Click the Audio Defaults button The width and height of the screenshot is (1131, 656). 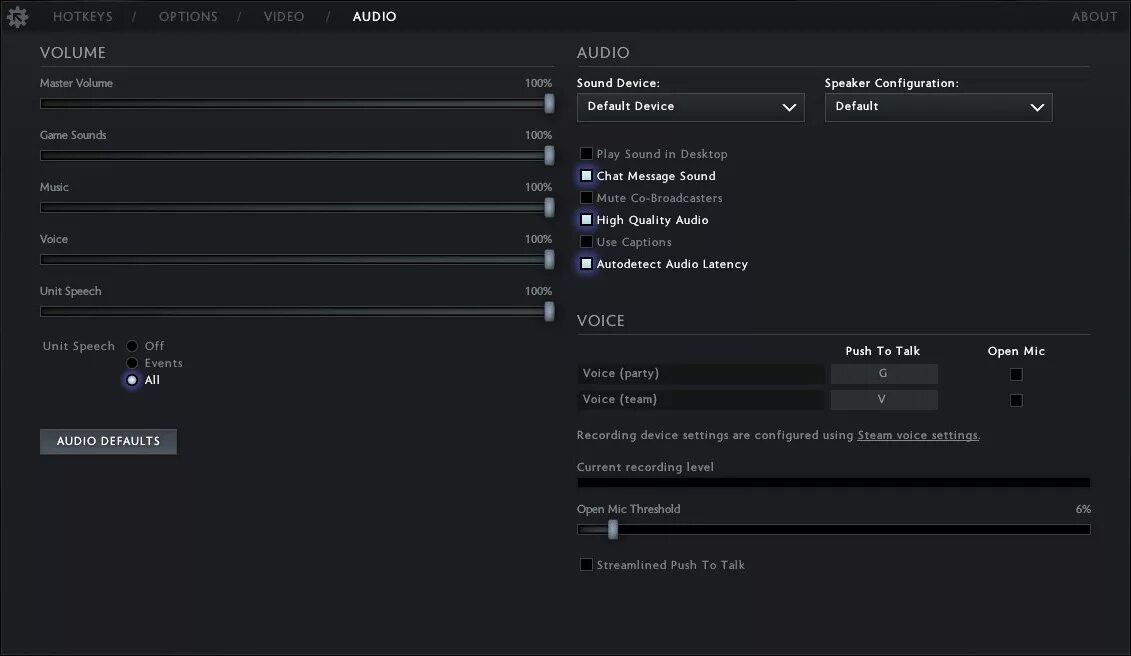[x=108, y=441]
